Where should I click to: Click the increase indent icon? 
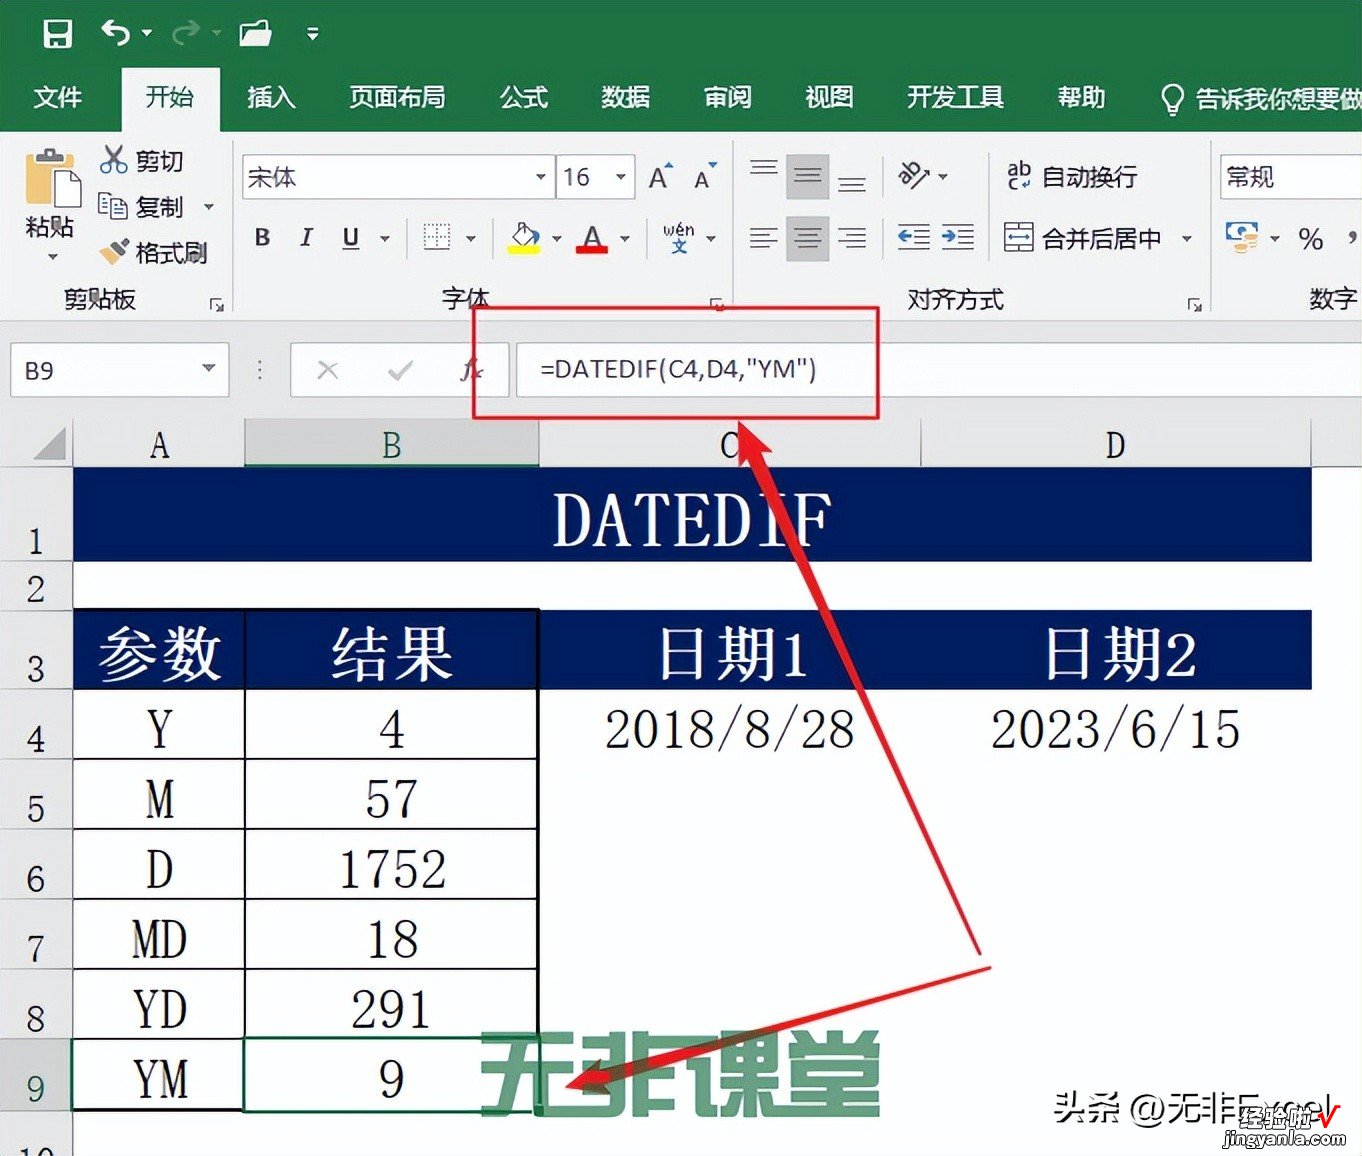pyautogui.click(x=958, y=238)
